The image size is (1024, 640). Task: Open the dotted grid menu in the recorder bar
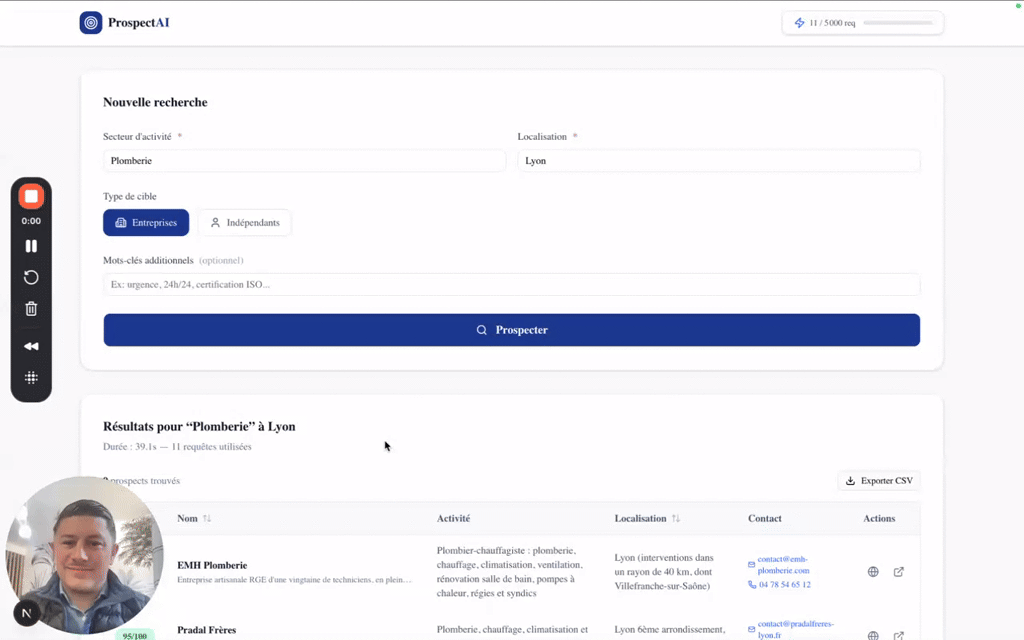tap(31, 377)
